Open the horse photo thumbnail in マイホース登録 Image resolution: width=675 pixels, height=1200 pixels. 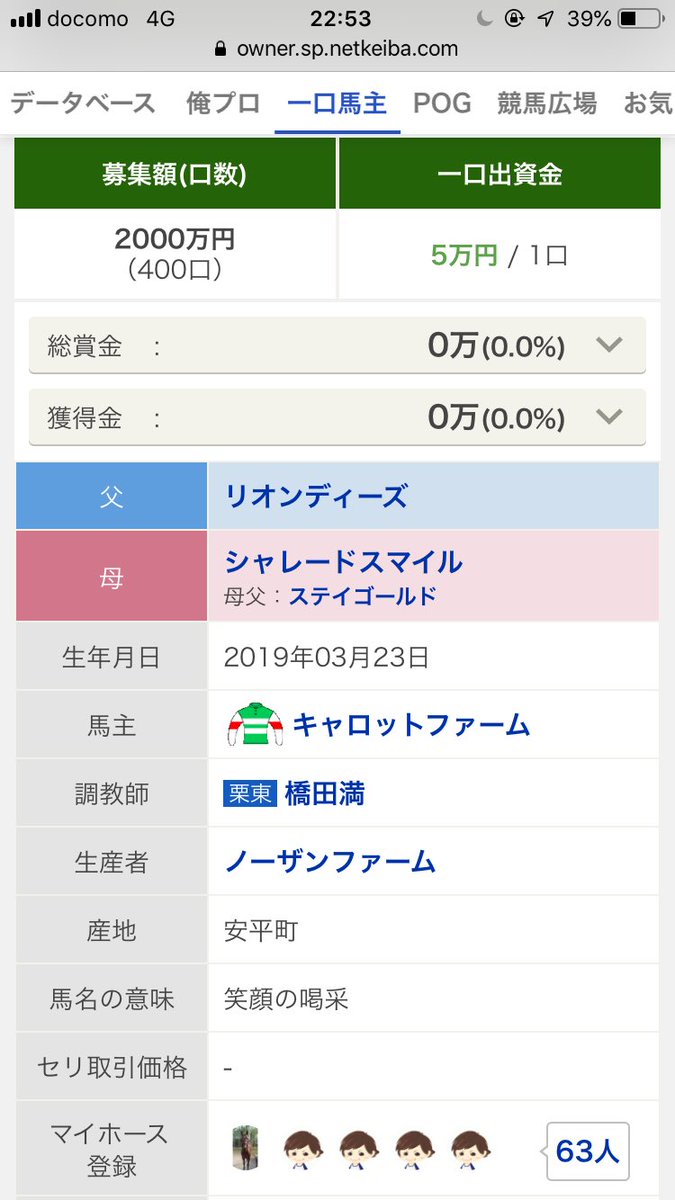245,1148
